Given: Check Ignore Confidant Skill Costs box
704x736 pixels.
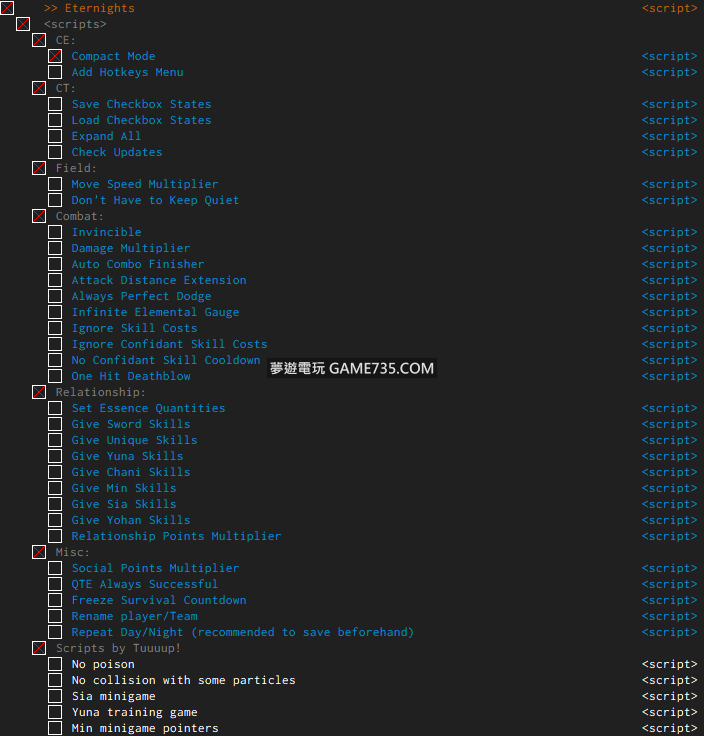Looking at the screenshot, I should pos(55,344).
